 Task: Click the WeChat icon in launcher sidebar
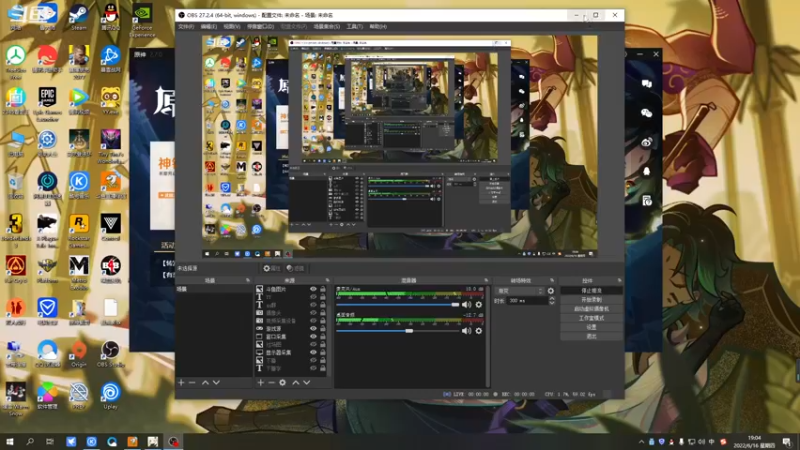(646, 113)
